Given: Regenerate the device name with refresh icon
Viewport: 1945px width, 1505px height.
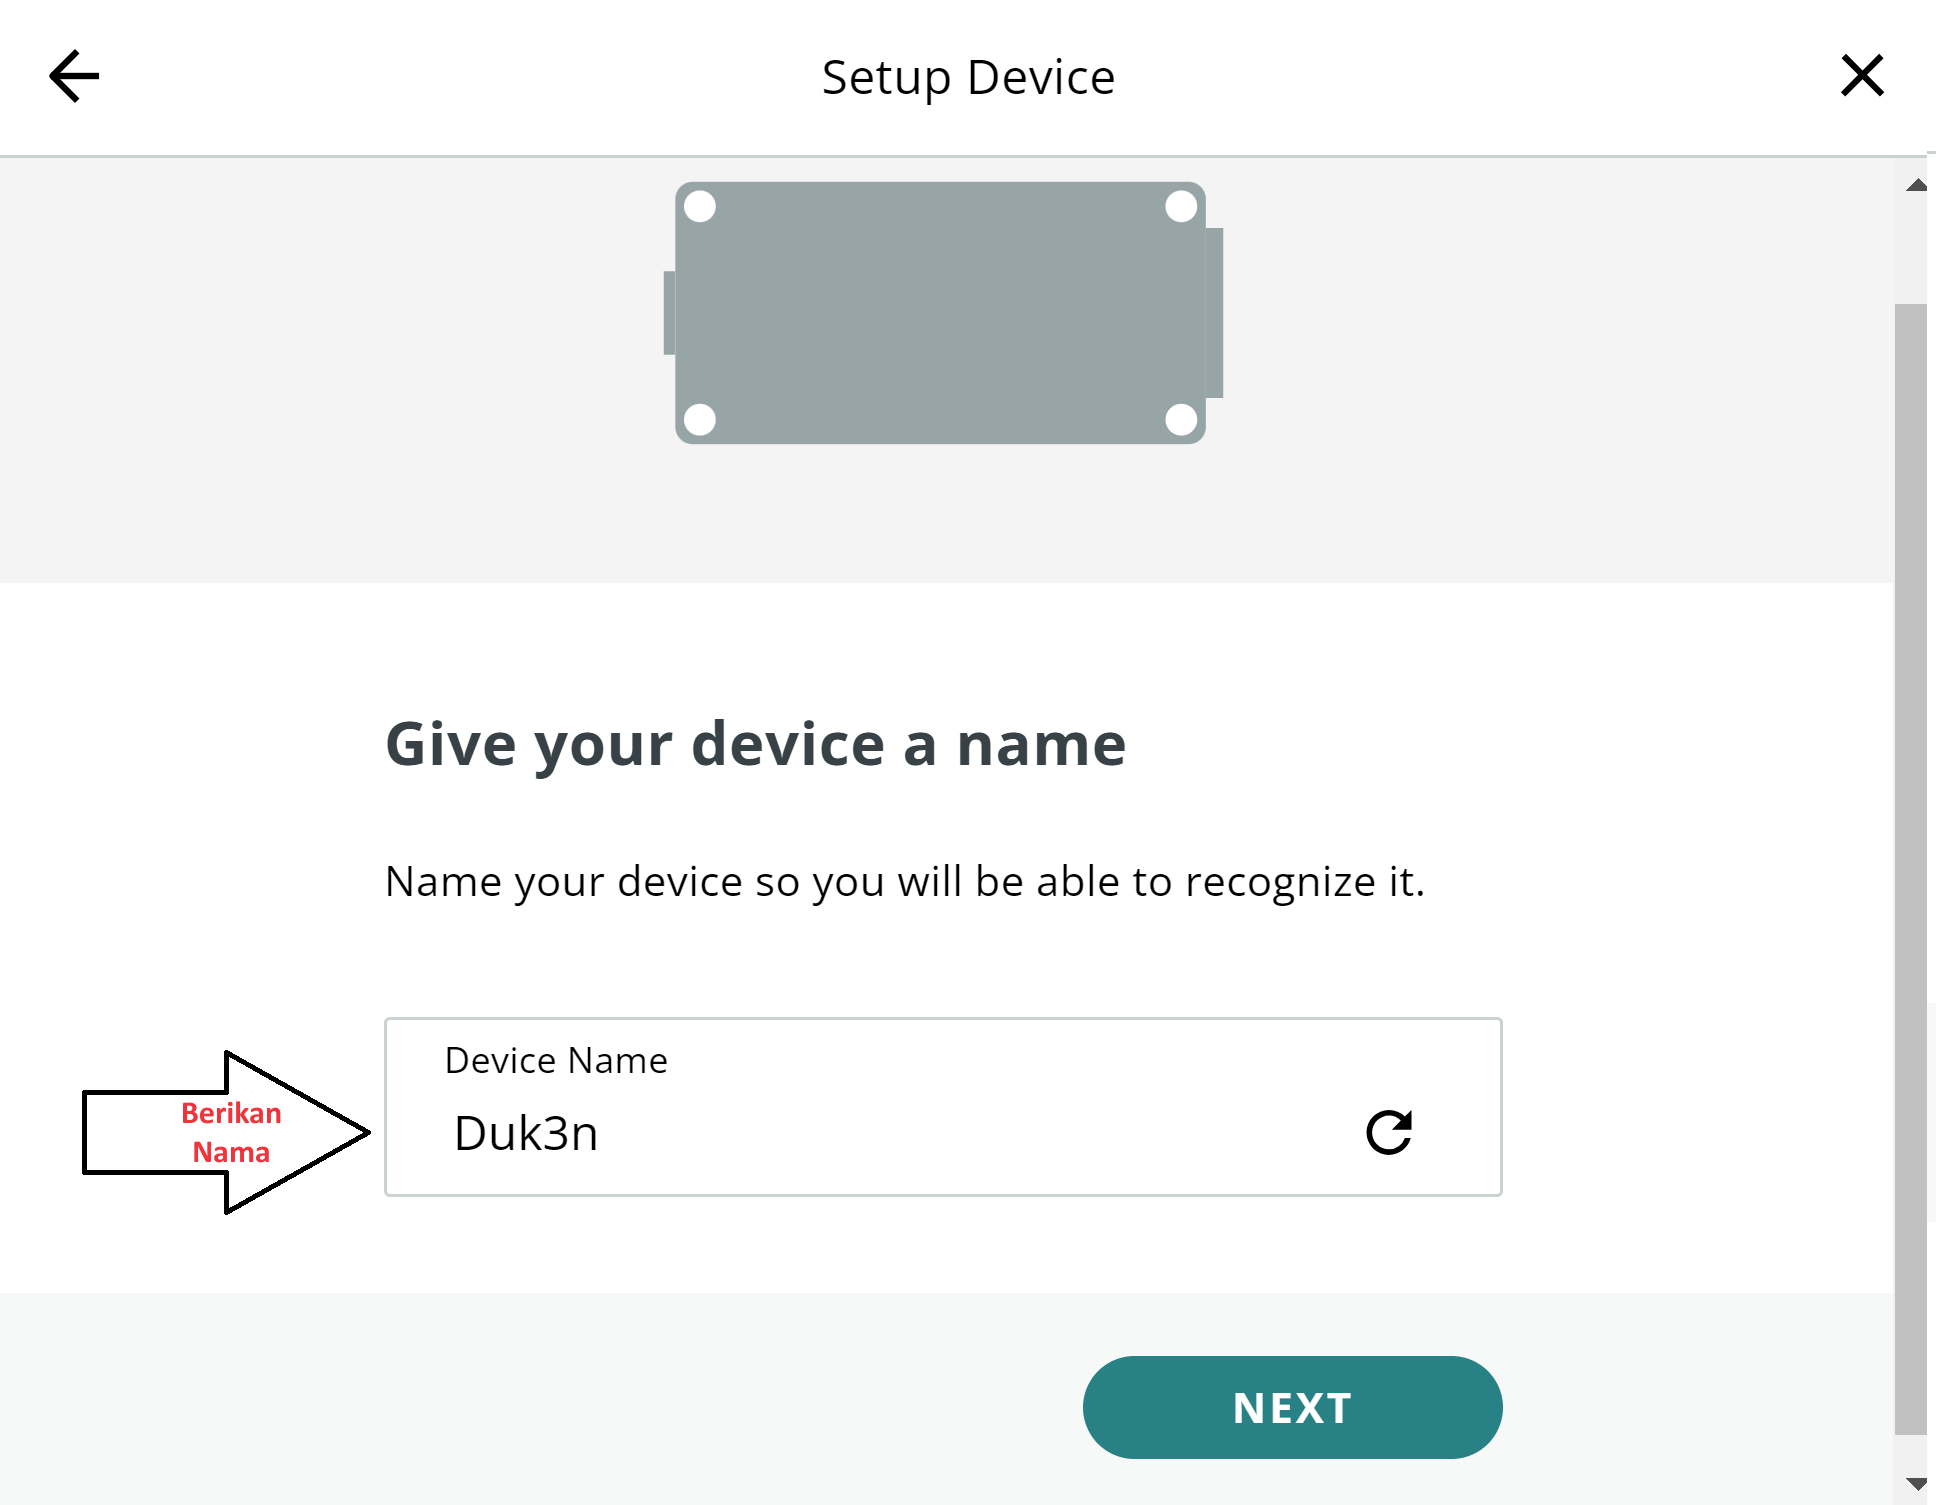Looking at the screenshot, I should pyautogui.click(x=1389, y=1132).
